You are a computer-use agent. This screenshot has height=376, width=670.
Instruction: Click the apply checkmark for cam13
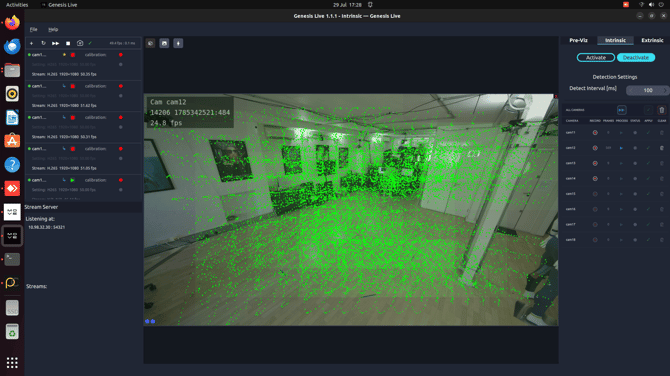pos(648,163)
